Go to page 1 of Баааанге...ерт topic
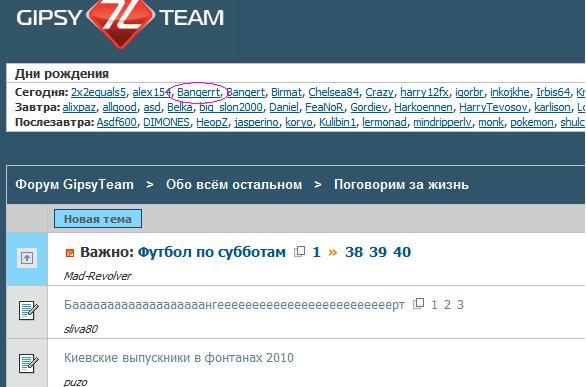The image size is (586, 387). tap(434, 305)
